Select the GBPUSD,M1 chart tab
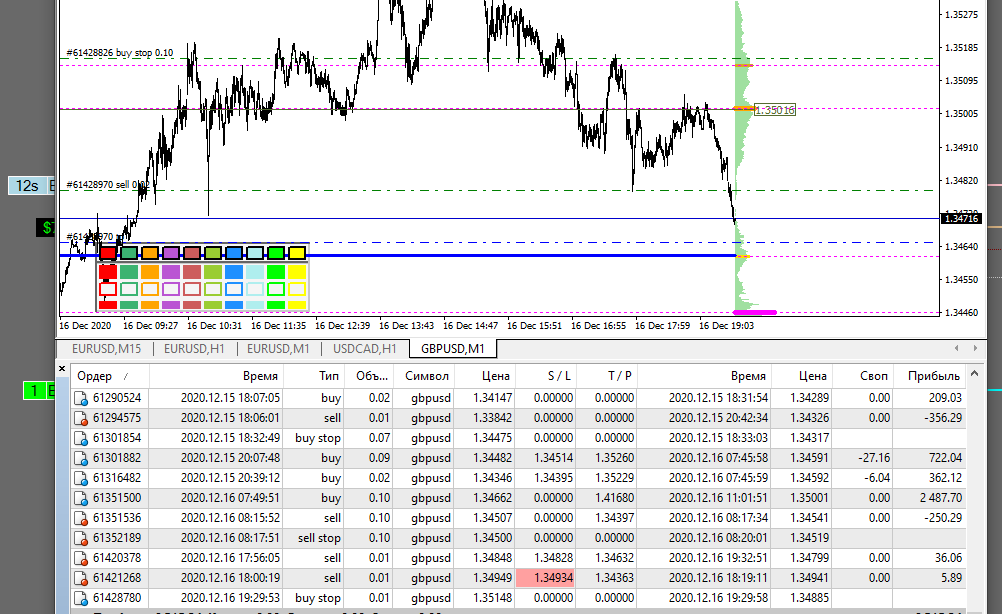Screen dimensions: 1002x614 (x=452, y=349)
